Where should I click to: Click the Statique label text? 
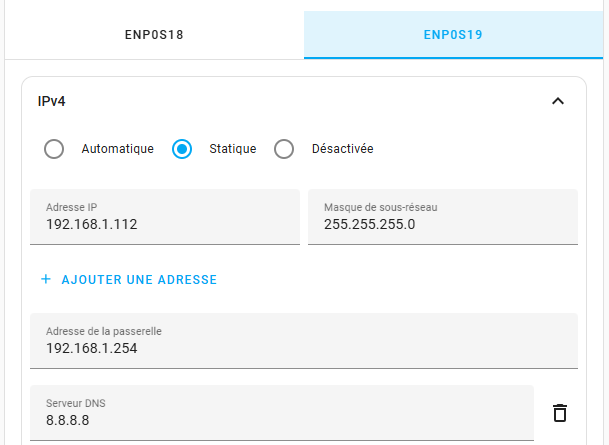point(233,149)
